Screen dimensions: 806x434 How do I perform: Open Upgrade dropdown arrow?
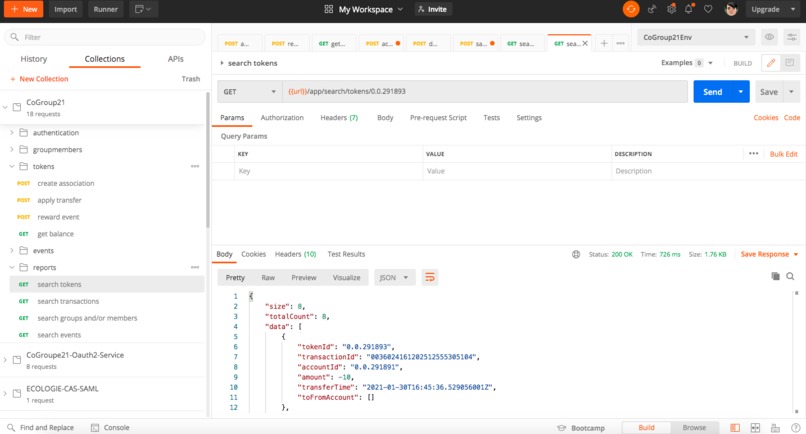point(792,9)
